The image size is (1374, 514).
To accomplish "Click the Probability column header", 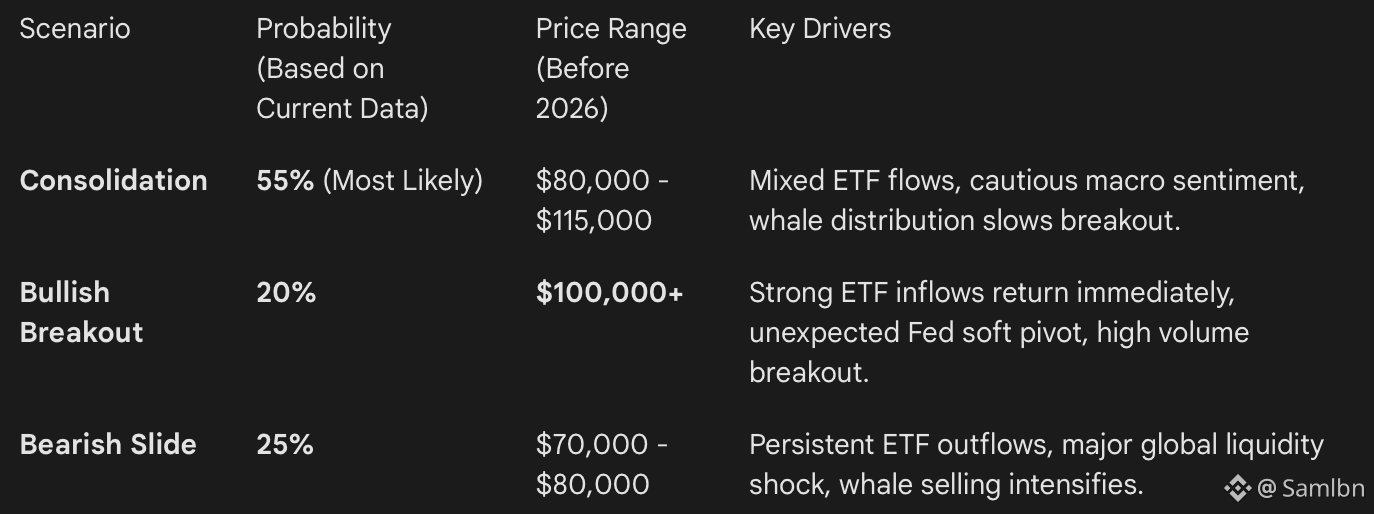I will [323, 28].
